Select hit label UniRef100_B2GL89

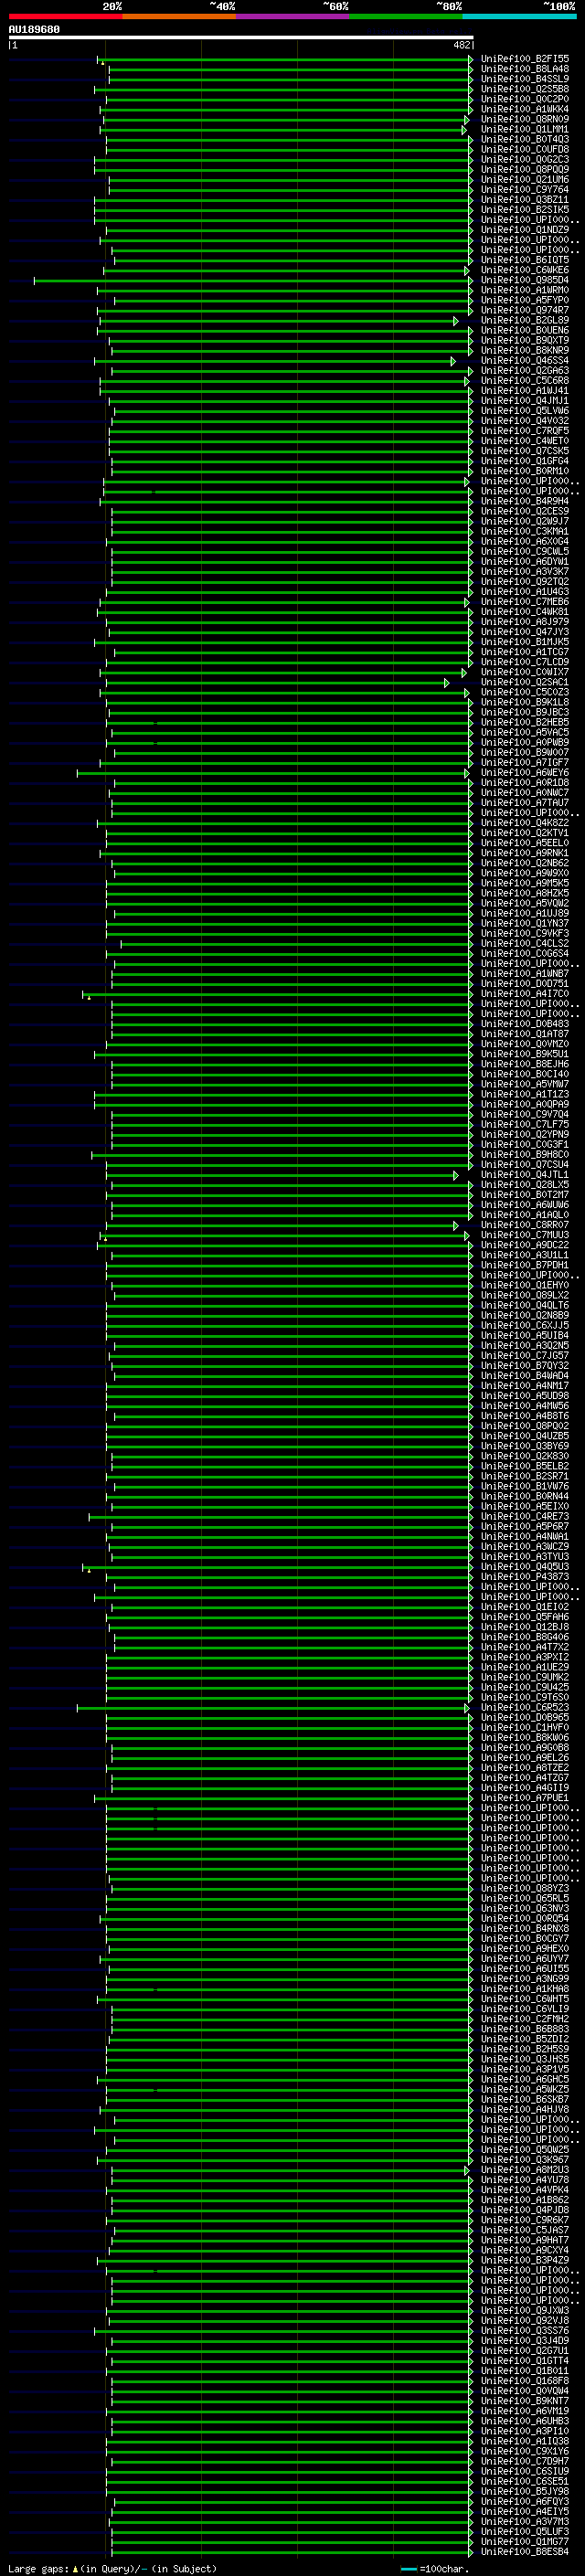pyautogui.click(x=524, y=321)
